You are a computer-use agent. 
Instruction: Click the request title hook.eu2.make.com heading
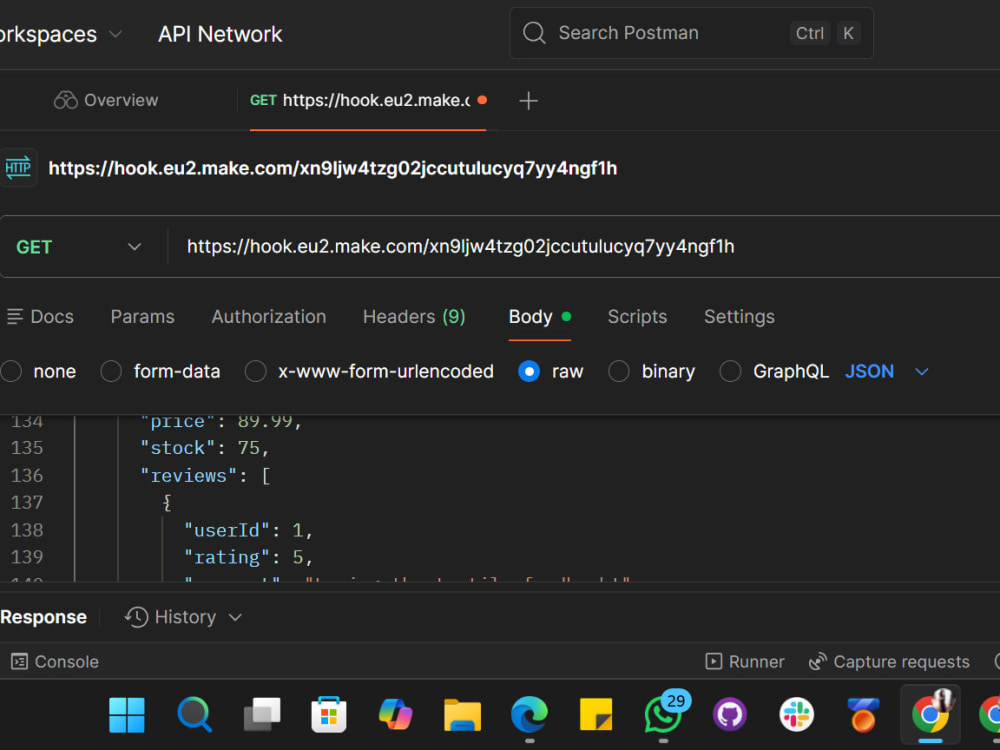click(x=333, y=168)
